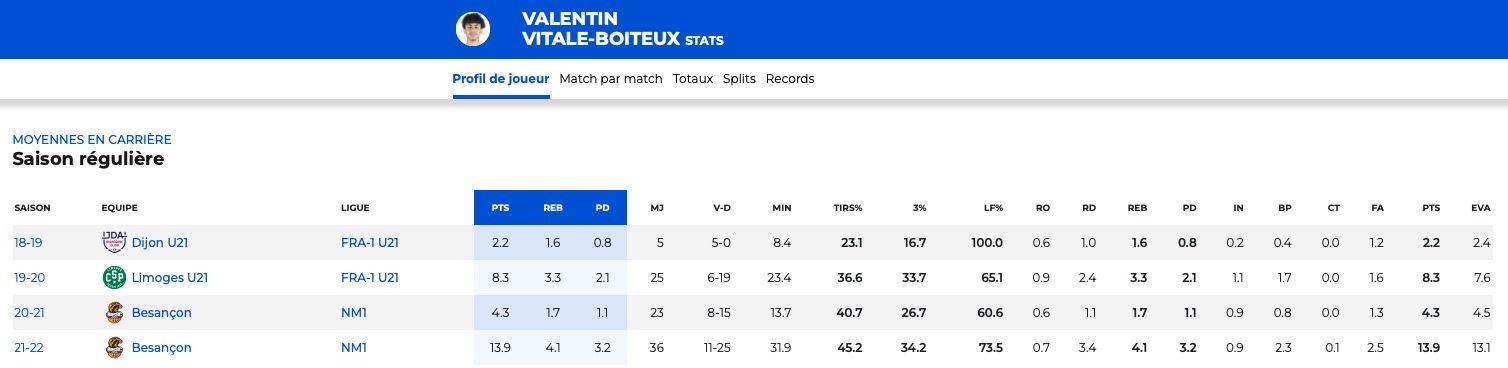Click the EVA column header
1508x368 pixels.
[x=1481, y=208]
